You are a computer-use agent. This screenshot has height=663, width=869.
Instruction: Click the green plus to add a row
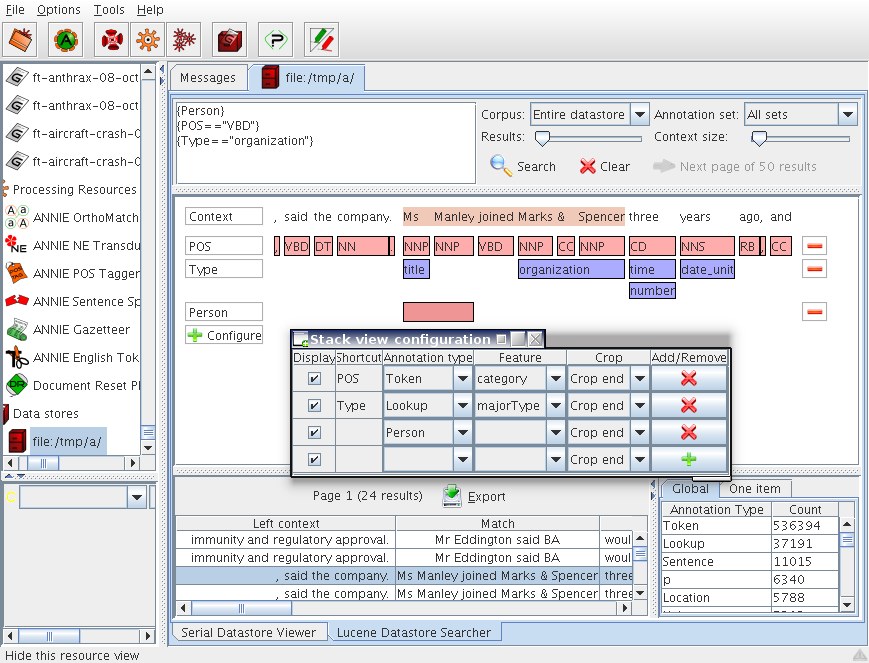click(x=688, y=459)
